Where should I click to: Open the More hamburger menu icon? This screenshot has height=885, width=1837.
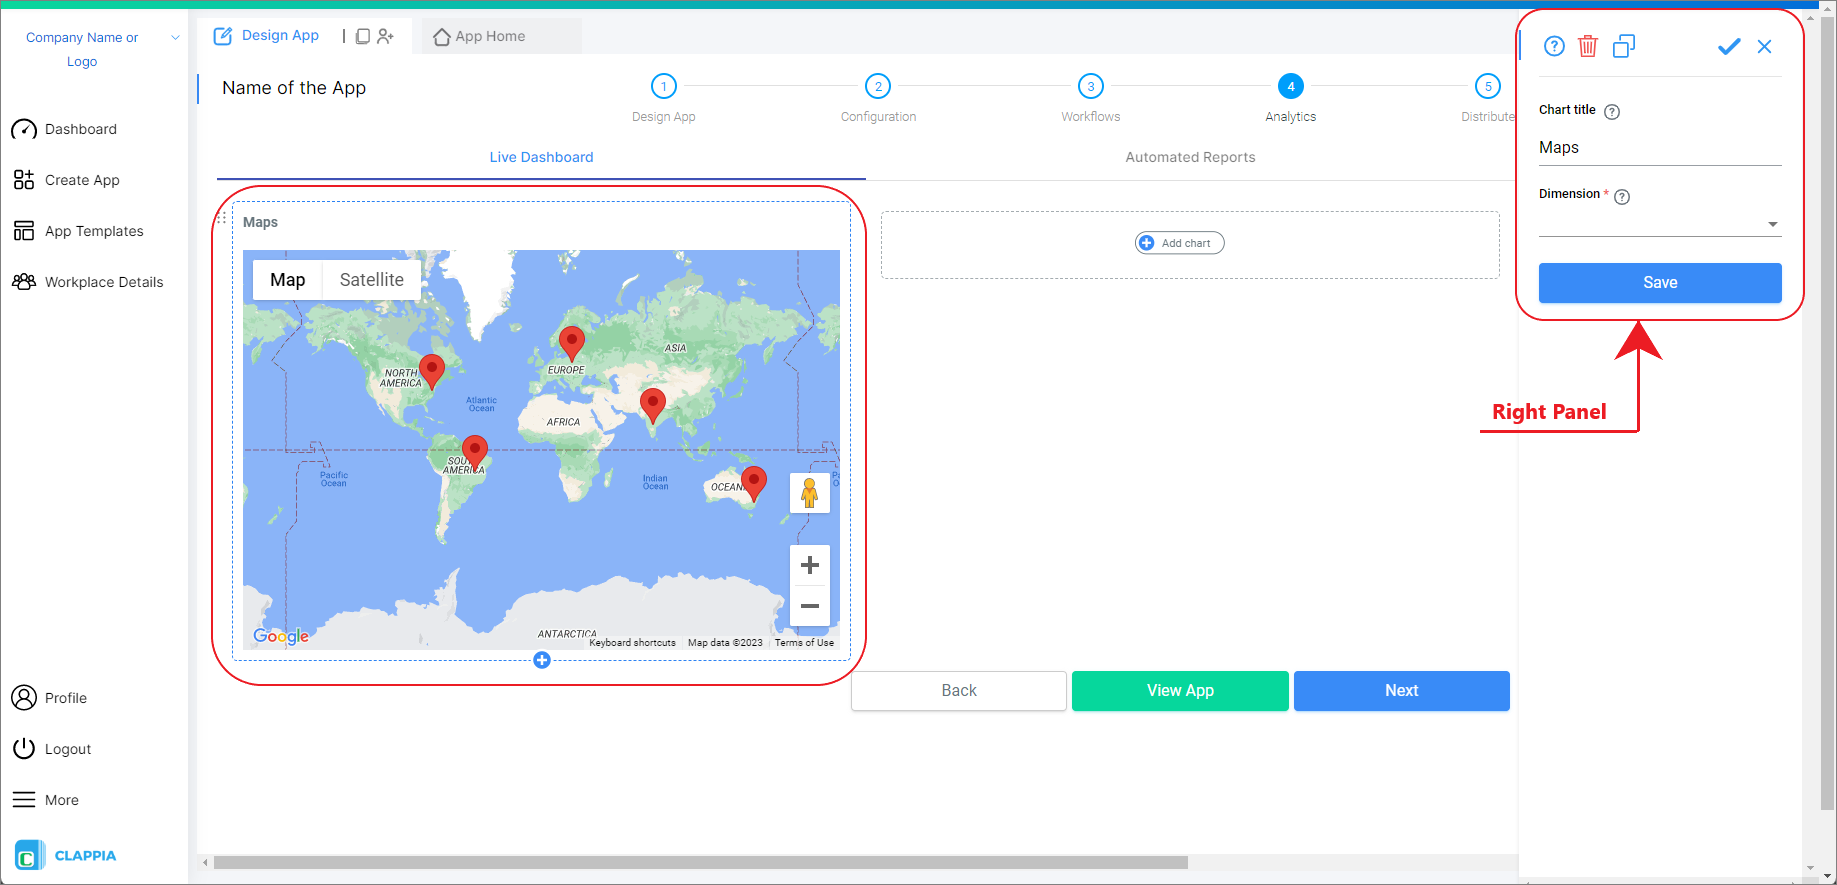24,800
